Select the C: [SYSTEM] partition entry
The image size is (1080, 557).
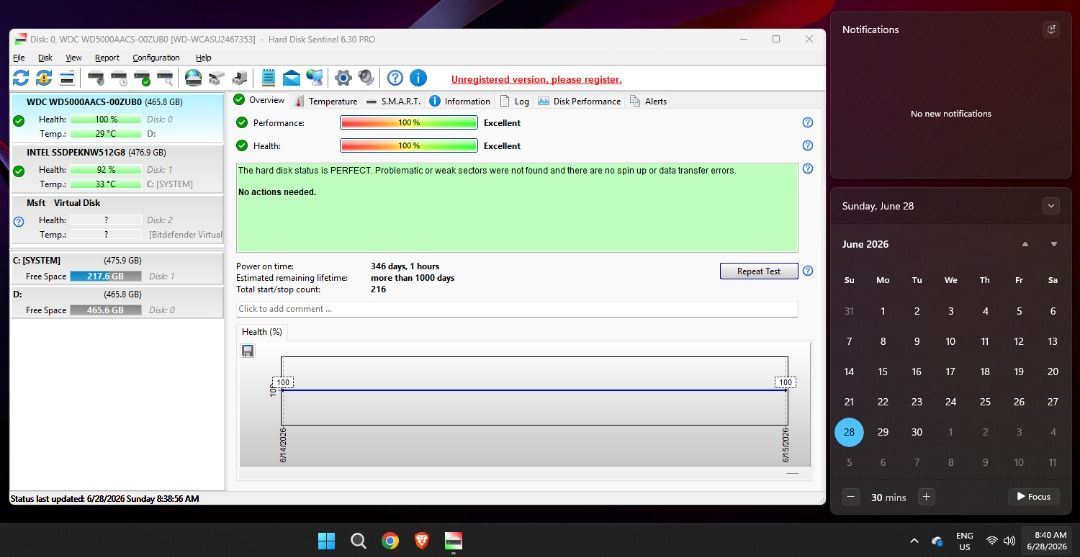117,268
